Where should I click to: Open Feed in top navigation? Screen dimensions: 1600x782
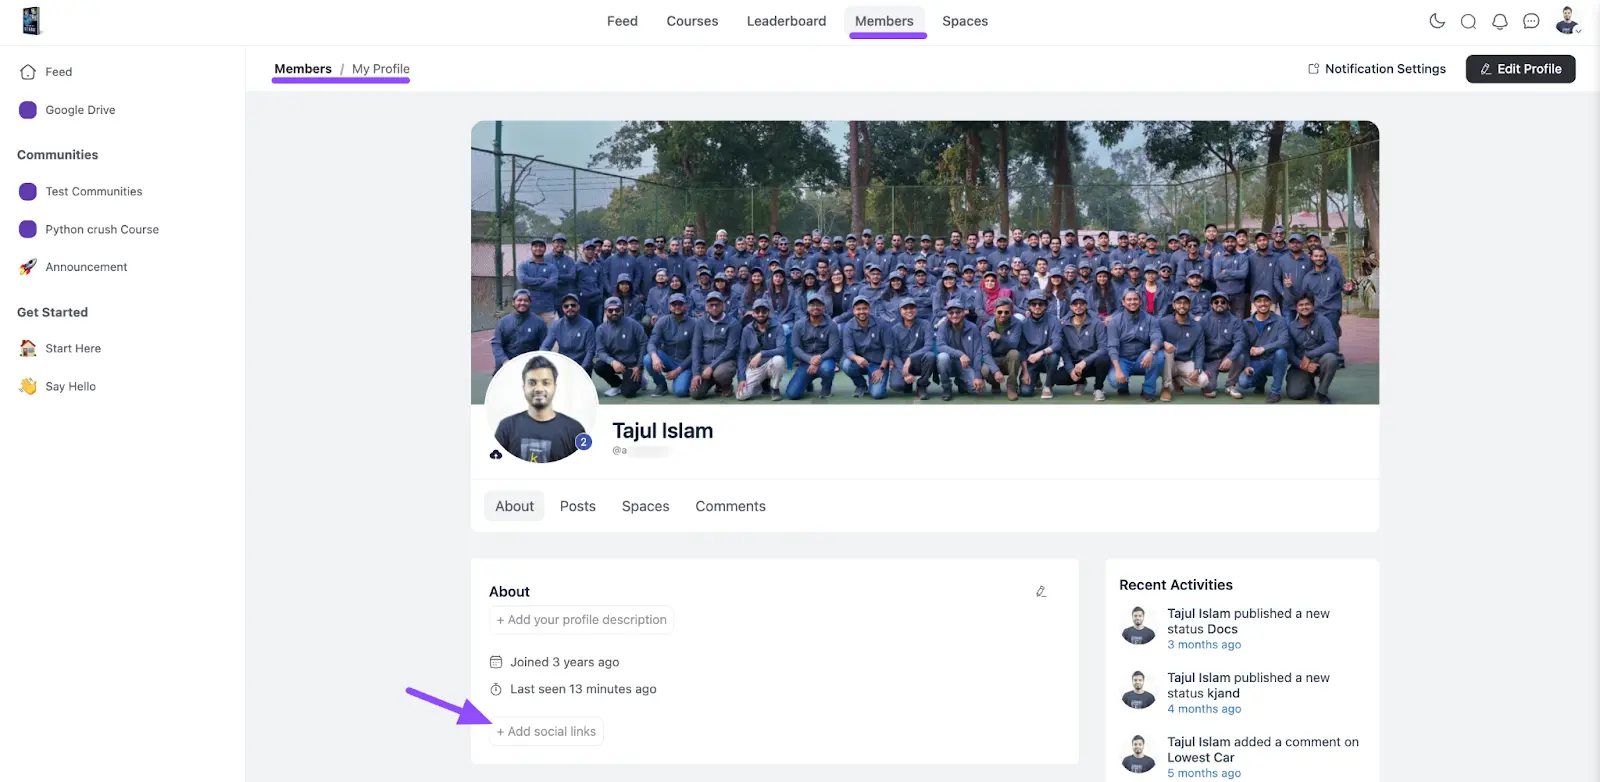coord(622,21)
